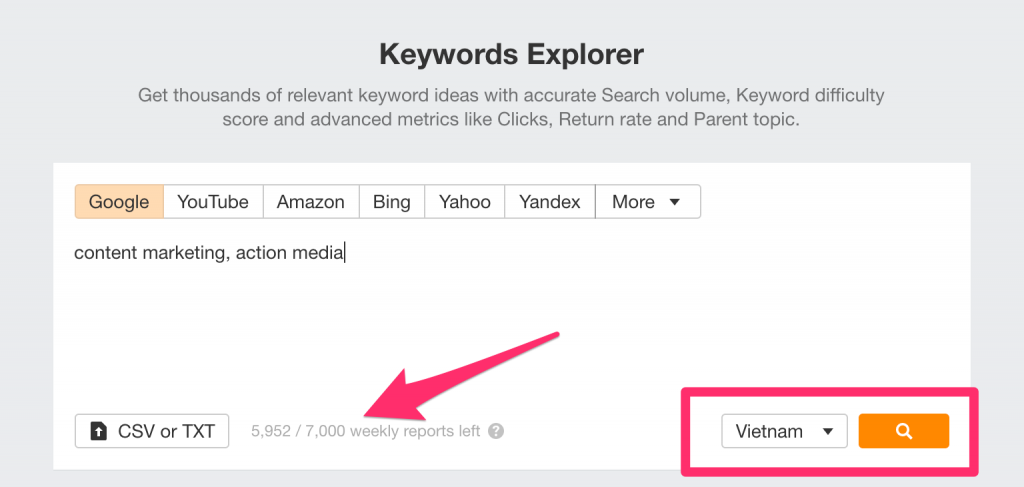Click the Vietnam dropdown arrow

pos(828,431)
